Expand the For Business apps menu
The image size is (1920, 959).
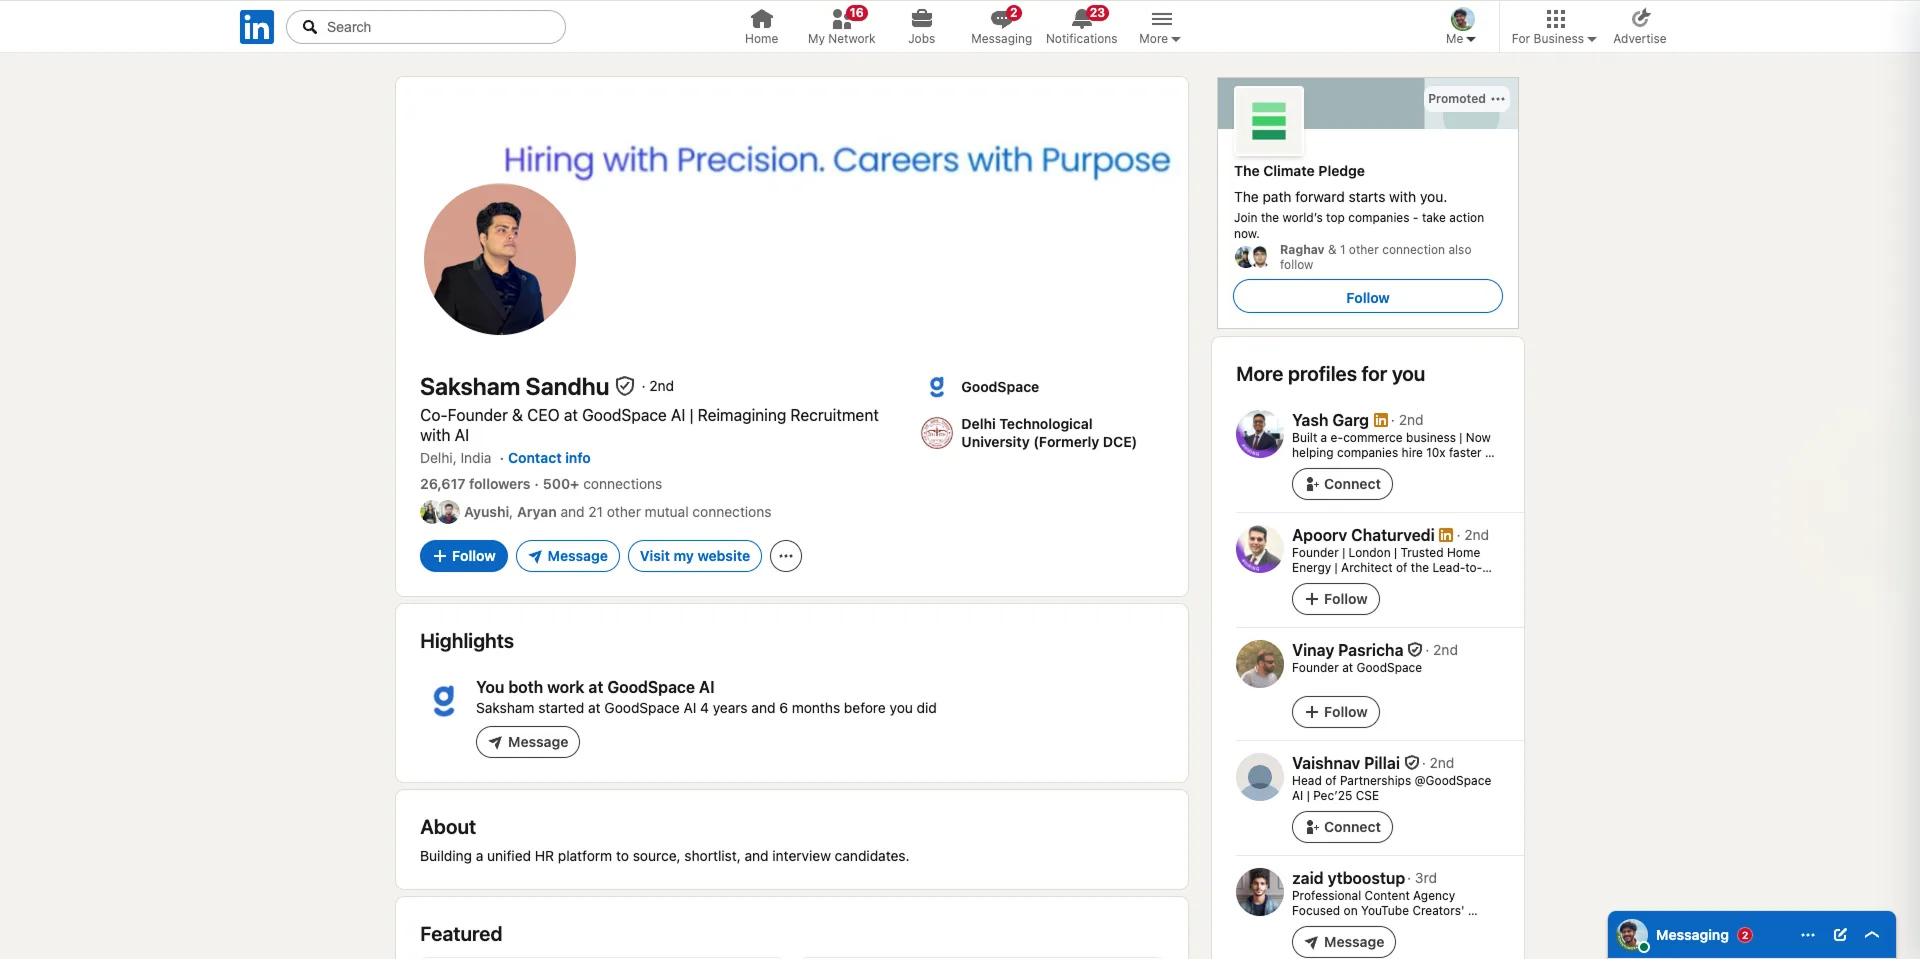point(1554,27)
